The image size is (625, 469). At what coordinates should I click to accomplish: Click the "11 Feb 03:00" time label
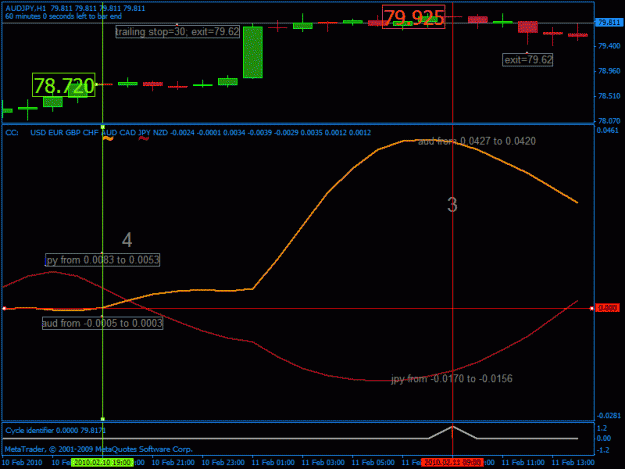click(x=323, y=462)
